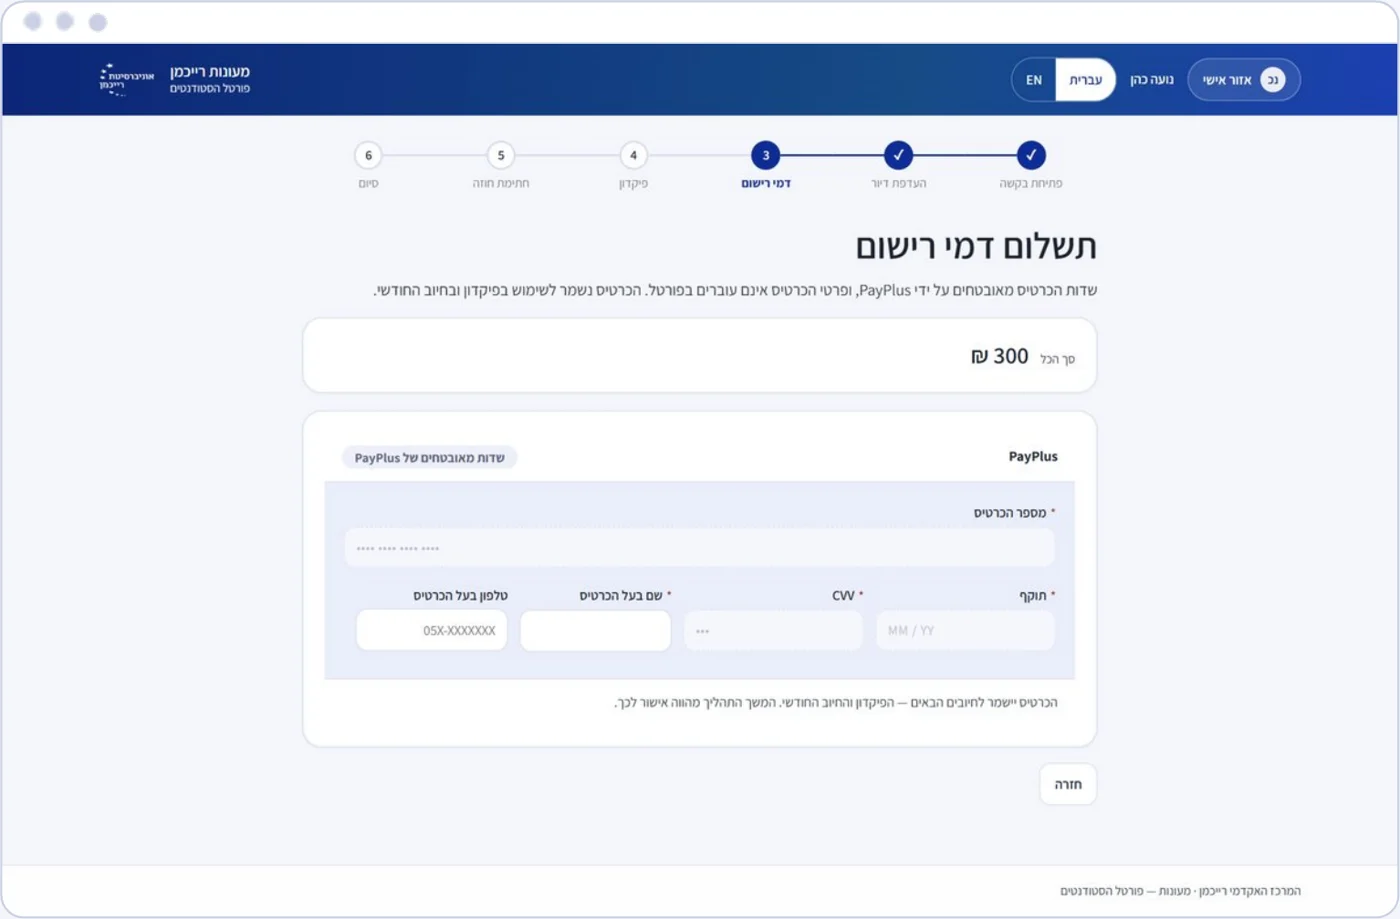This screenshot has height=919, width=1400.
Task: Click the פיקדון step label
Action: point(633,184)
